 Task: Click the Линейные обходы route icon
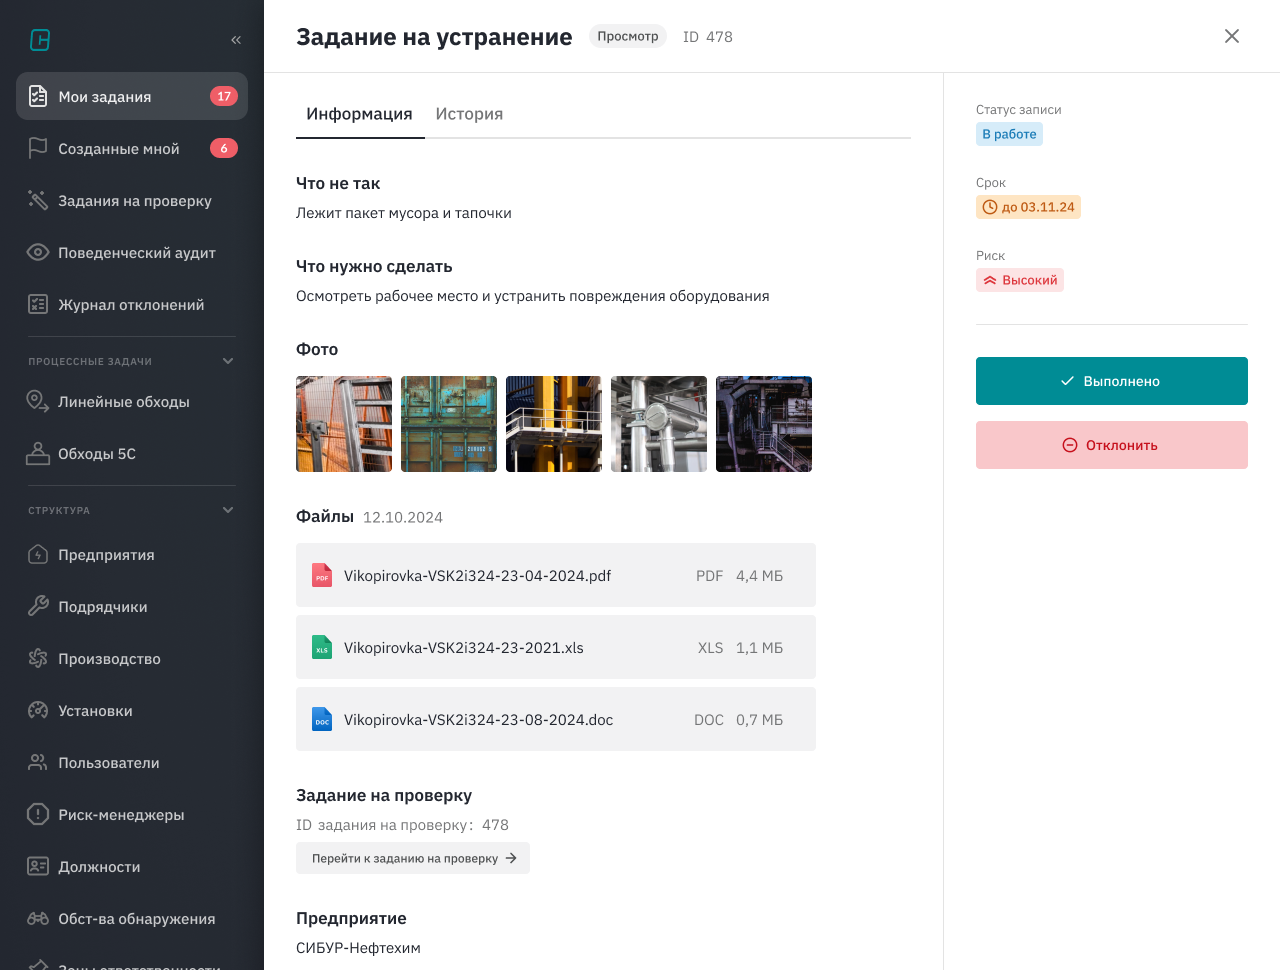38,401
